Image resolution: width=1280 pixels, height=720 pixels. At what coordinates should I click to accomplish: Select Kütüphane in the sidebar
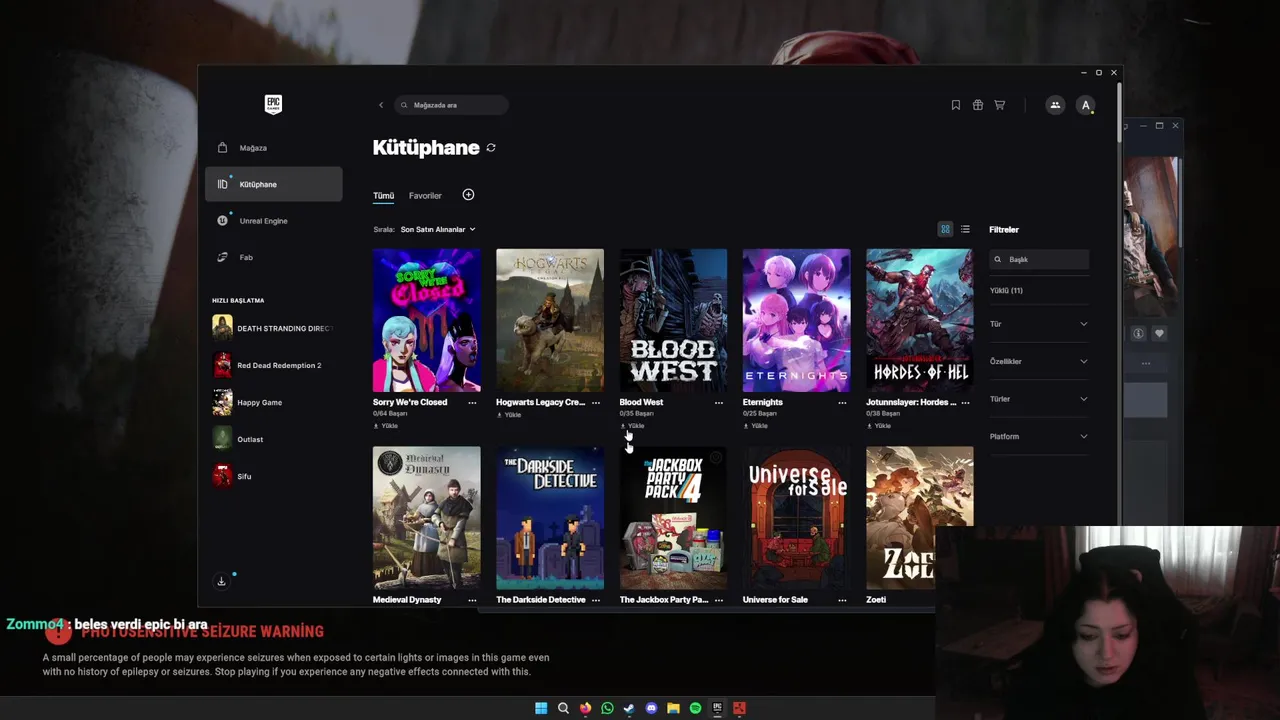click(x=274, y=184)
